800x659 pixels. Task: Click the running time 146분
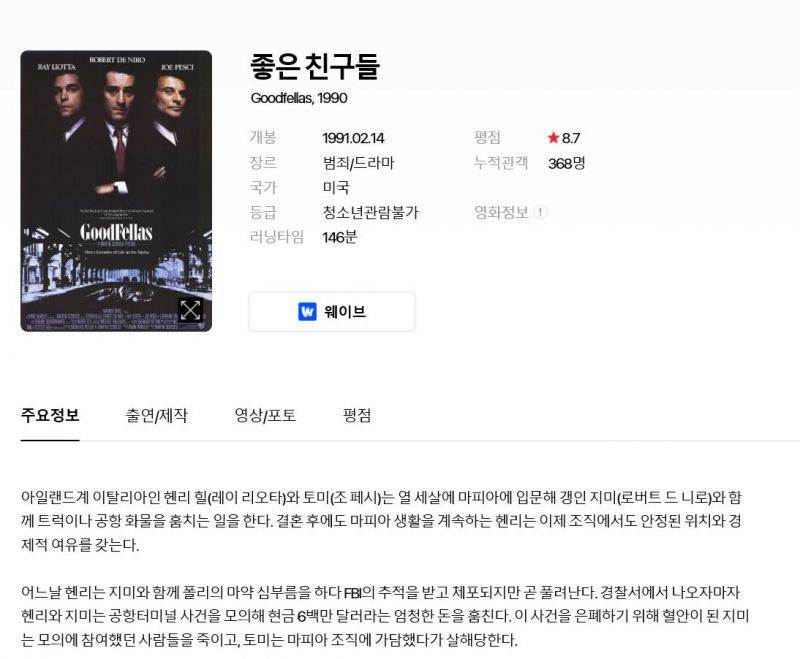coord(340,237)
